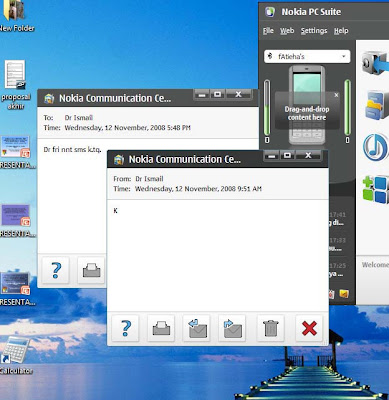Click the phone image in Nokia PC Suite

pyautogui.click(x=307, y=105)
